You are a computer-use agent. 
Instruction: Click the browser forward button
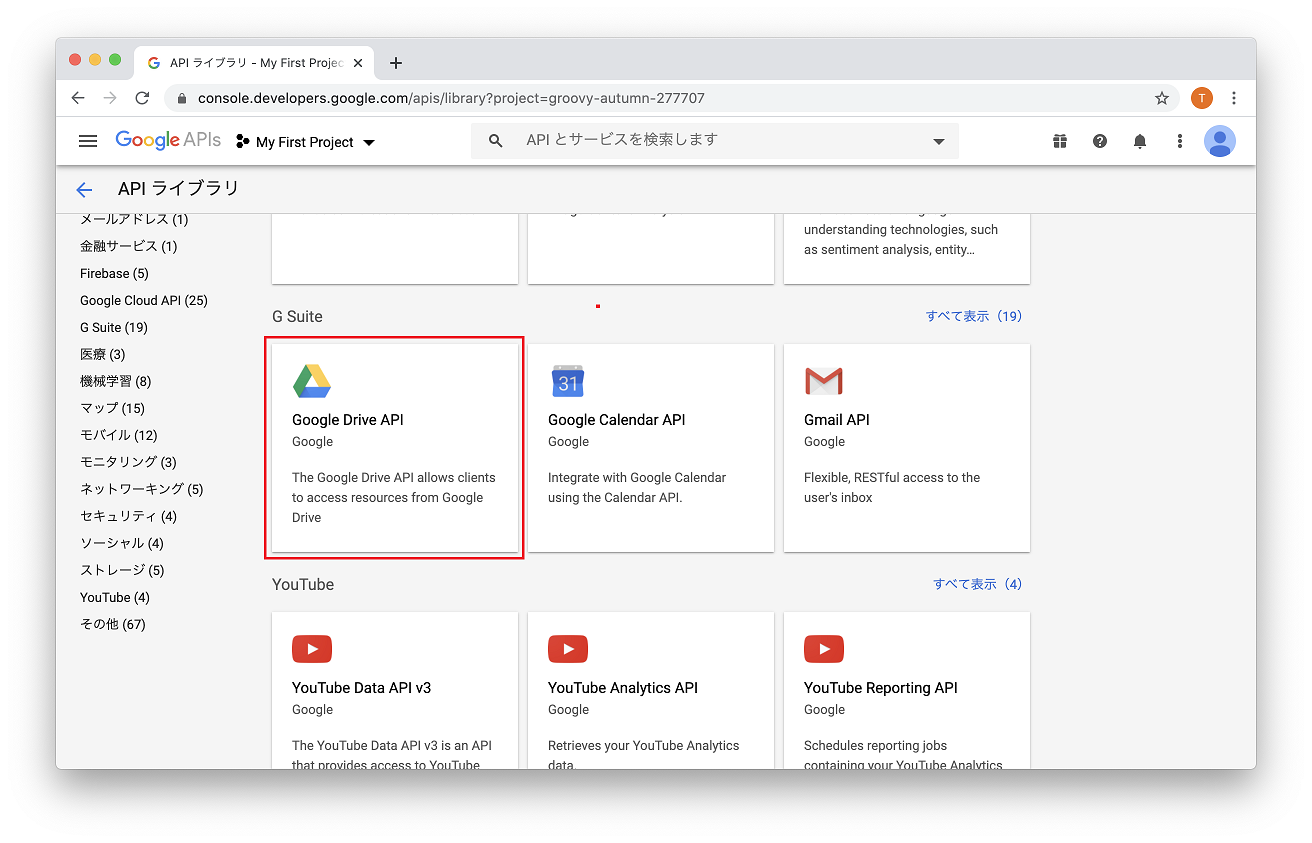pos(110,98)
